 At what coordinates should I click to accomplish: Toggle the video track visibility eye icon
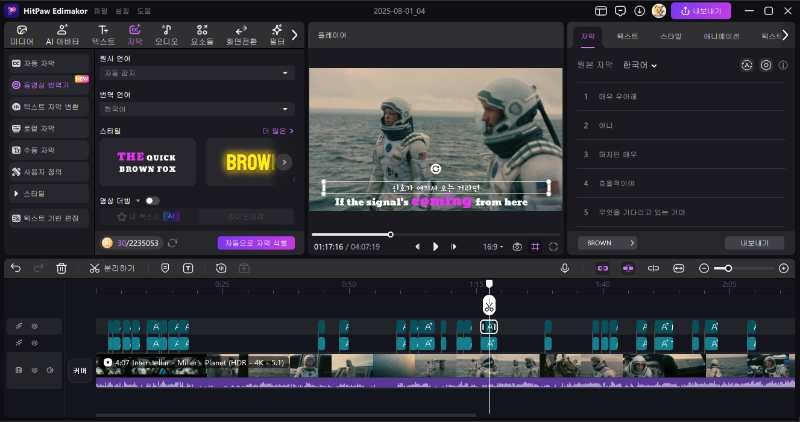coord(35,370)
